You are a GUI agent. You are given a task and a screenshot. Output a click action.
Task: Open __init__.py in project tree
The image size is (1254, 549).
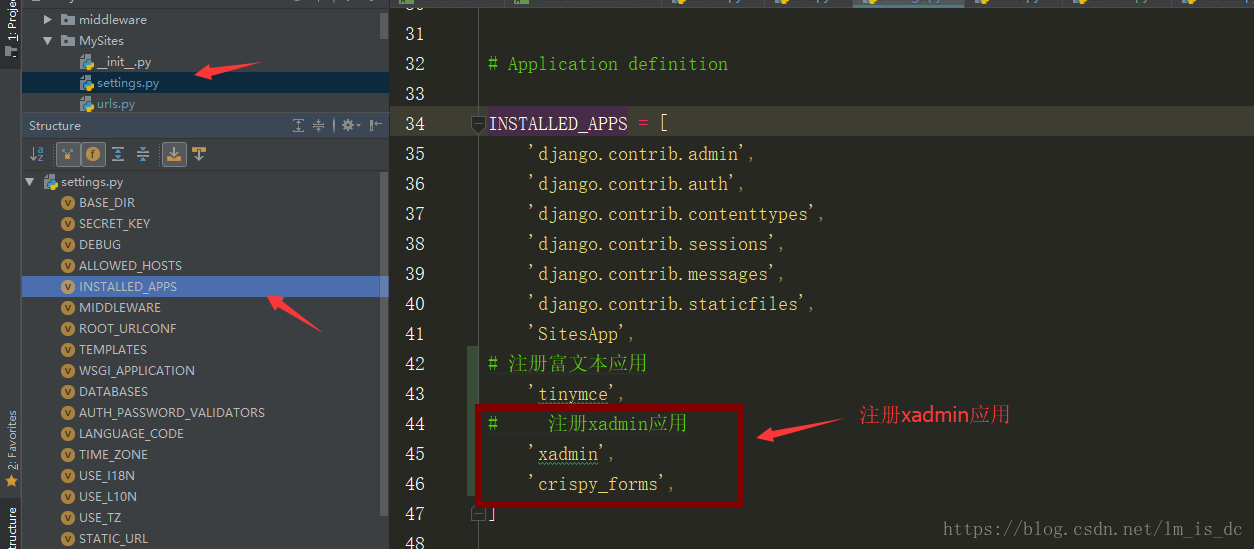pos(124,62)
